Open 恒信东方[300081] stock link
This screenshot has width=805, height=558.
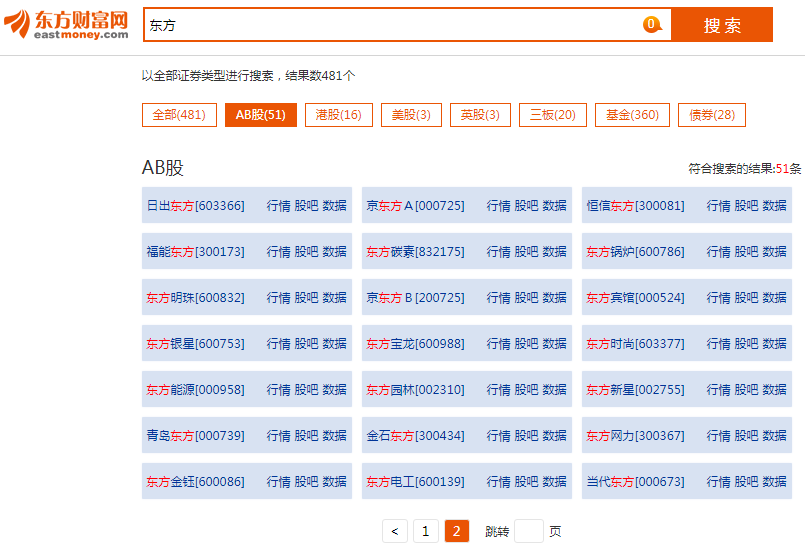pyautogui.click(x=636, y=205)
